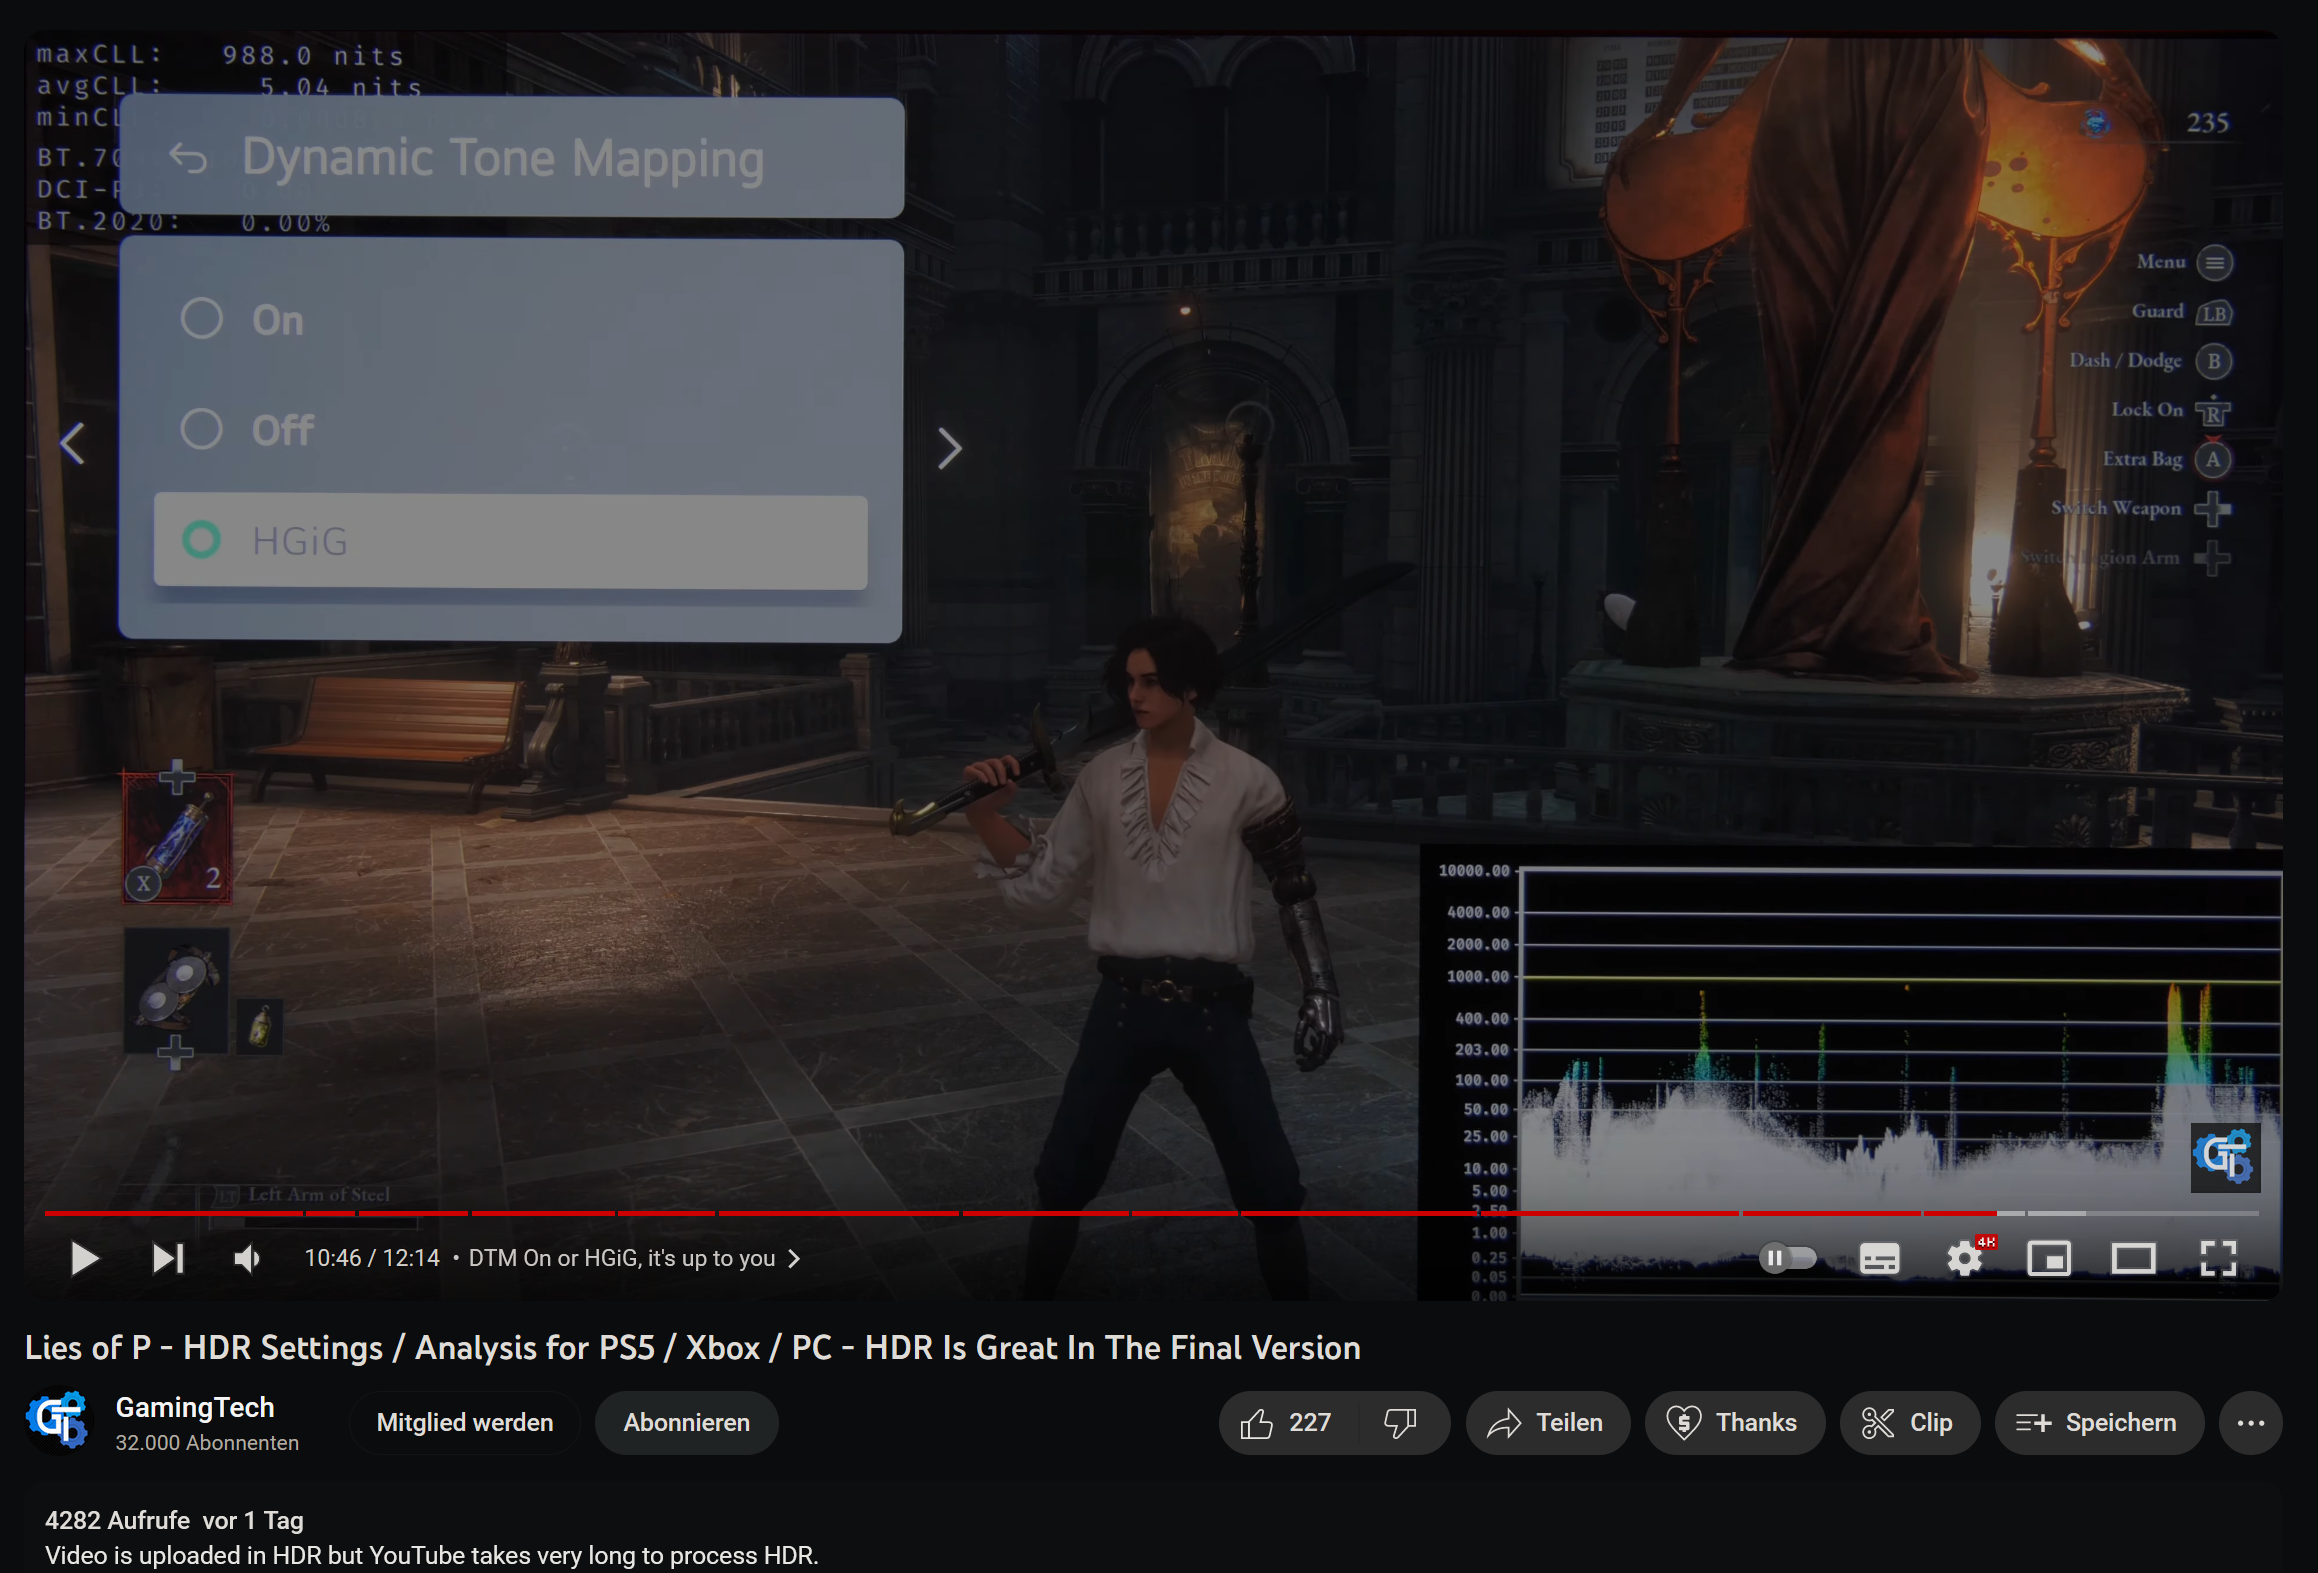Select the HGiG radio button
This screenshot has width=2318, height=1573.
pos(198,539)
